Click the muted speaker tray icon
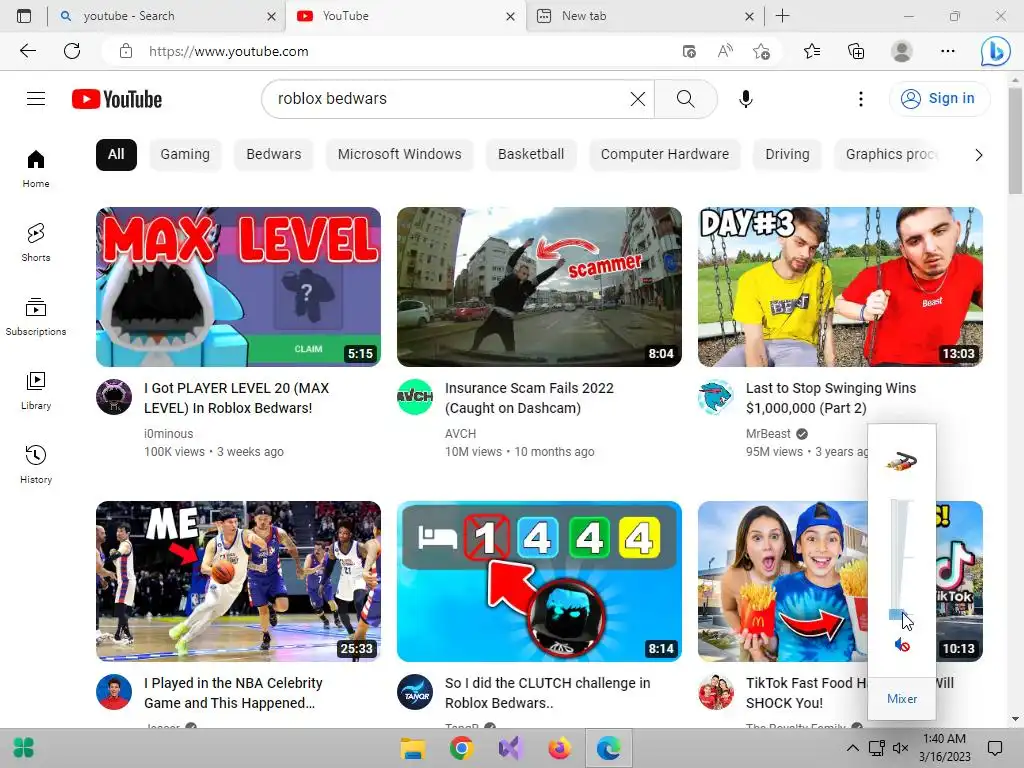This screenshot has width=1024, height=768. point(901,748)
